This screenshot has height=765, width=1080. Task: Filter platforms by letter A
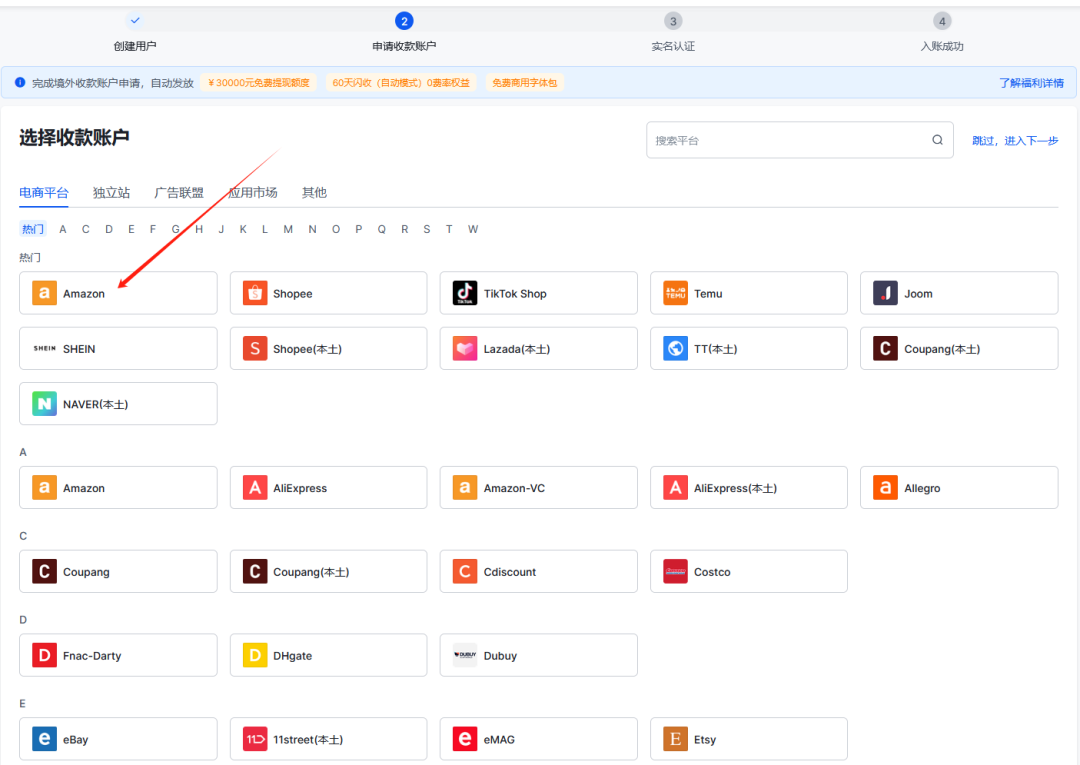(63, 229)
